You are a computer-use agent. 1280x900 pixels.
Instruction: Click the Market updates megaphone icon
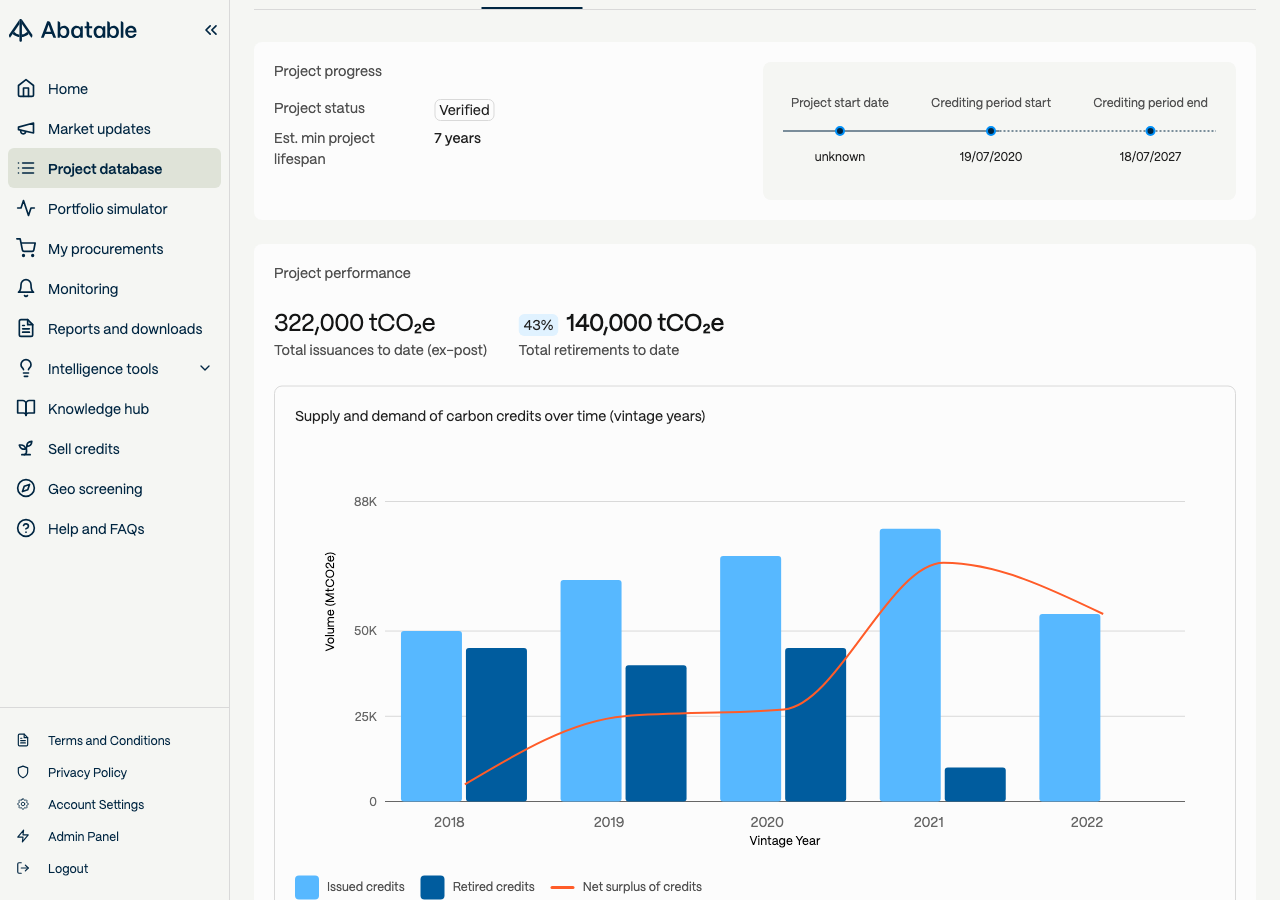pyautogui.click(x=27, y=129)
